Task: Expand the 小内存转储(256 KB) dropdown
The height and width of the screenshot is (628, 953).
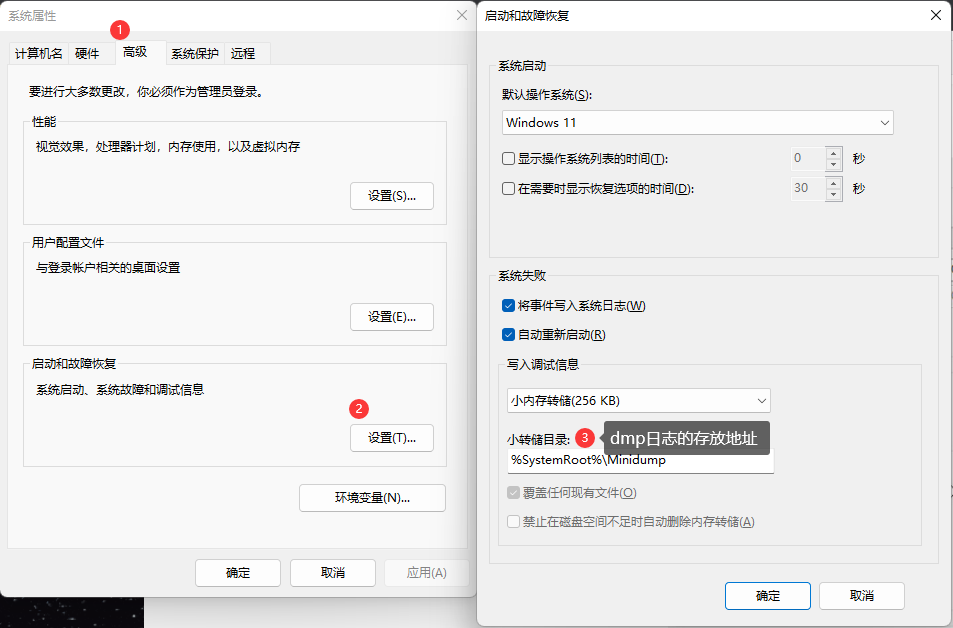Action: click(639, 401)
